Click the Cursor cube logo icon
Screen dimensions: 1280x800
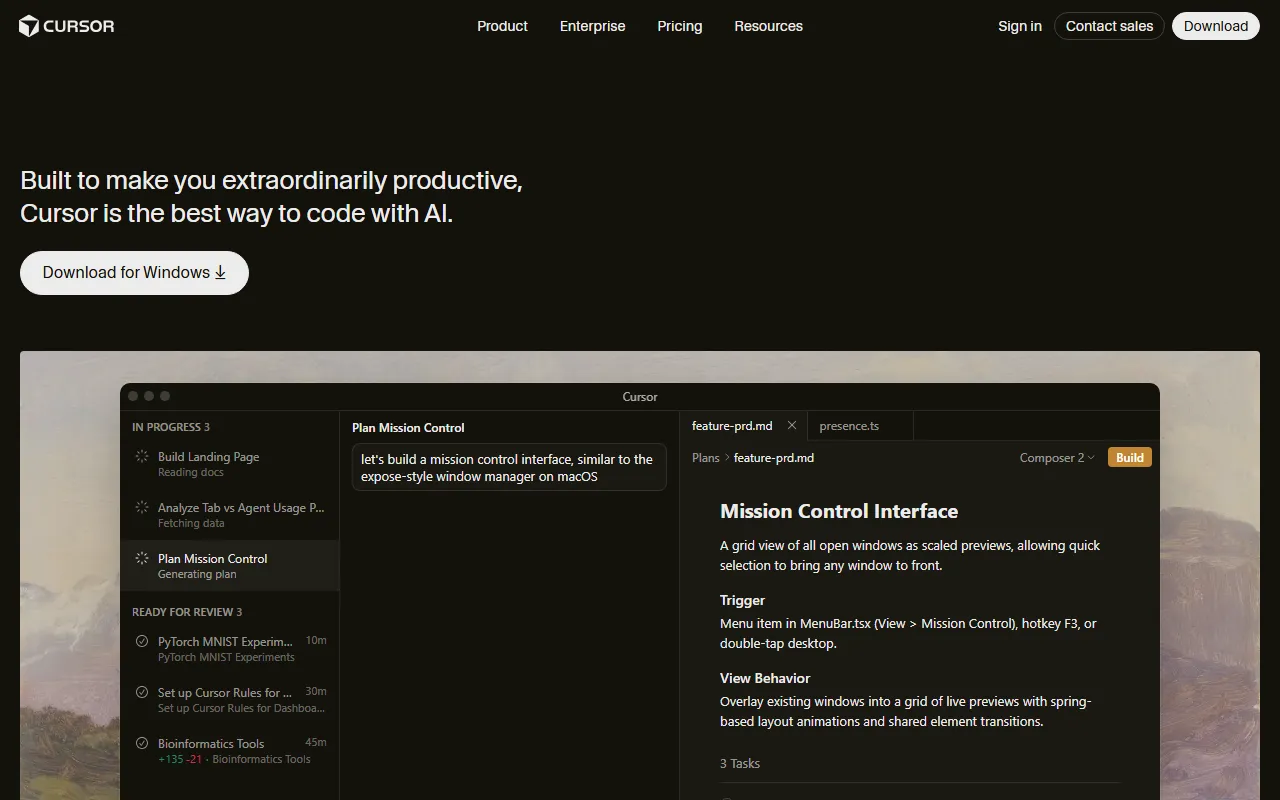[29, 26]
